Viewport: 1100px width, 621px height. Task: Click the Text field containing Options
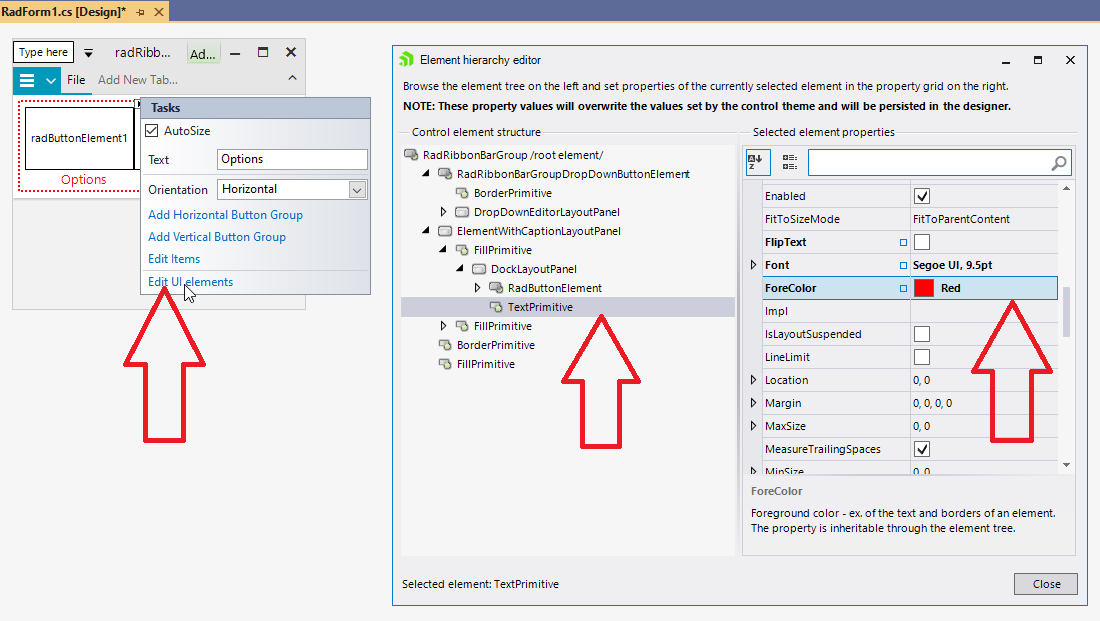pyautogui.click(x=292, y=159)
